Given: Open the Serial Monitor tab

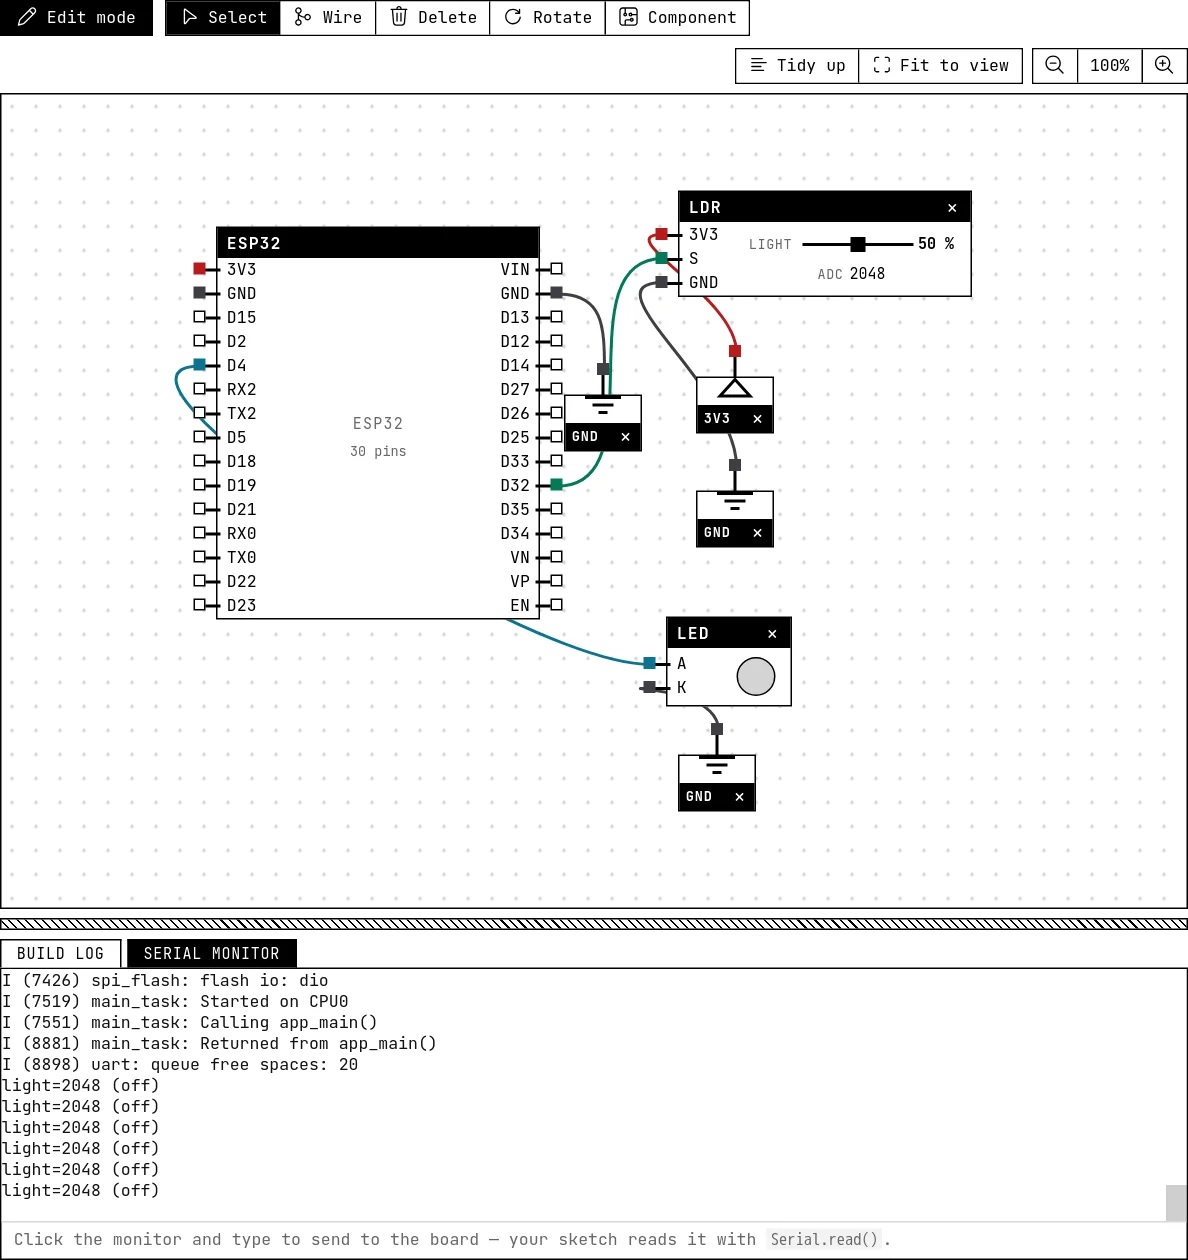Looking at the screenshot, I should tap(212, 954).
